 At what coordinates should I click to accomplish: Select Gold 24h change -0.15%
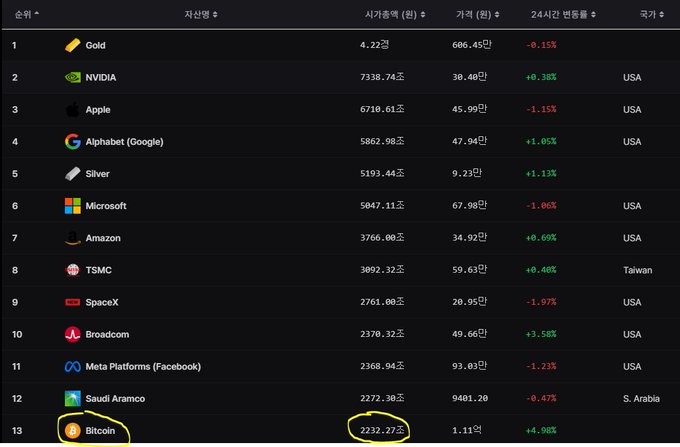pyautogui.click(x=541, y=45)
